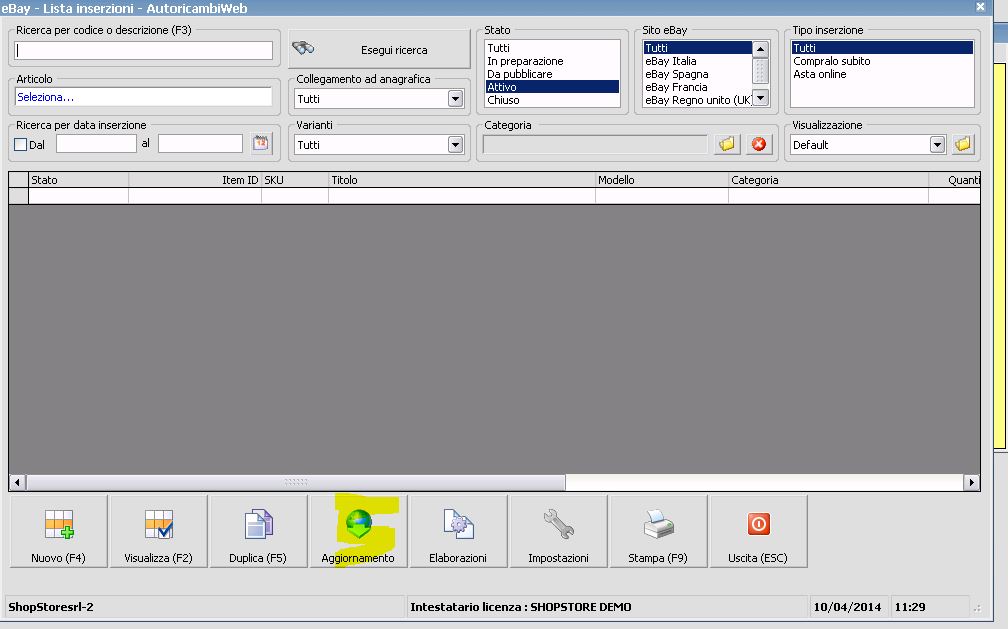The image size is (1008, 629).
Task: Expand the Varianti dropdown
Action: coord(455,145)
